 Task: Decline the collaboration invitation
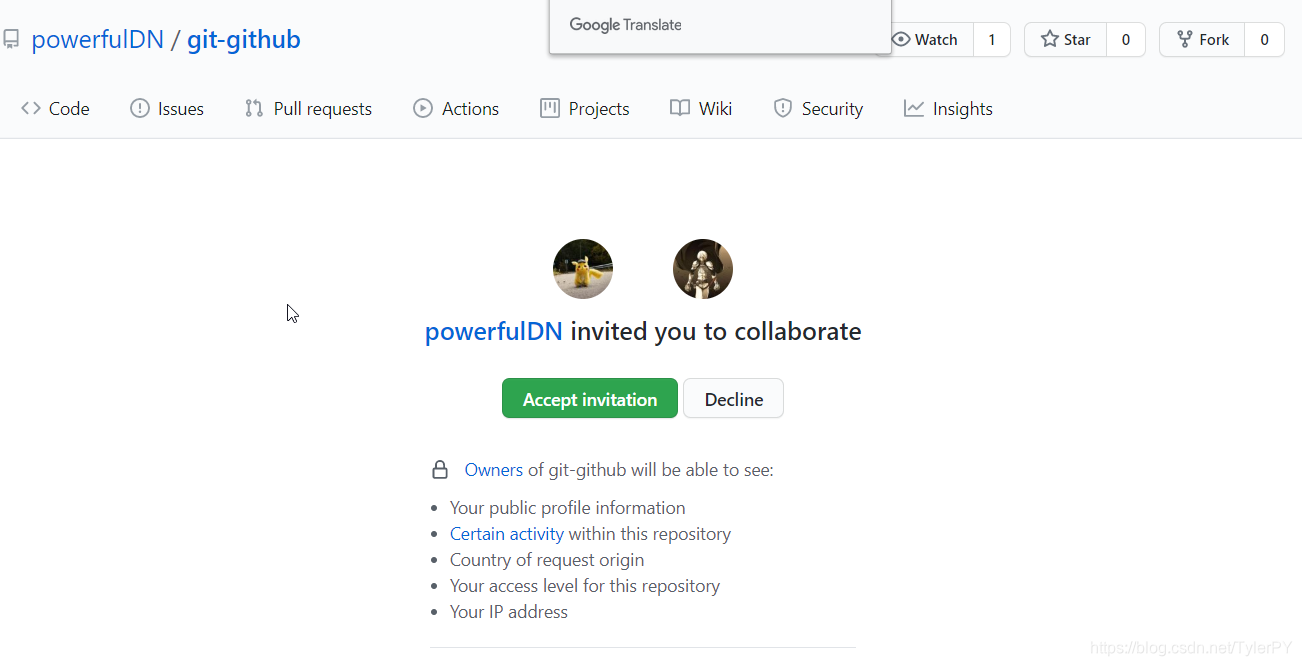click(734, 398)
